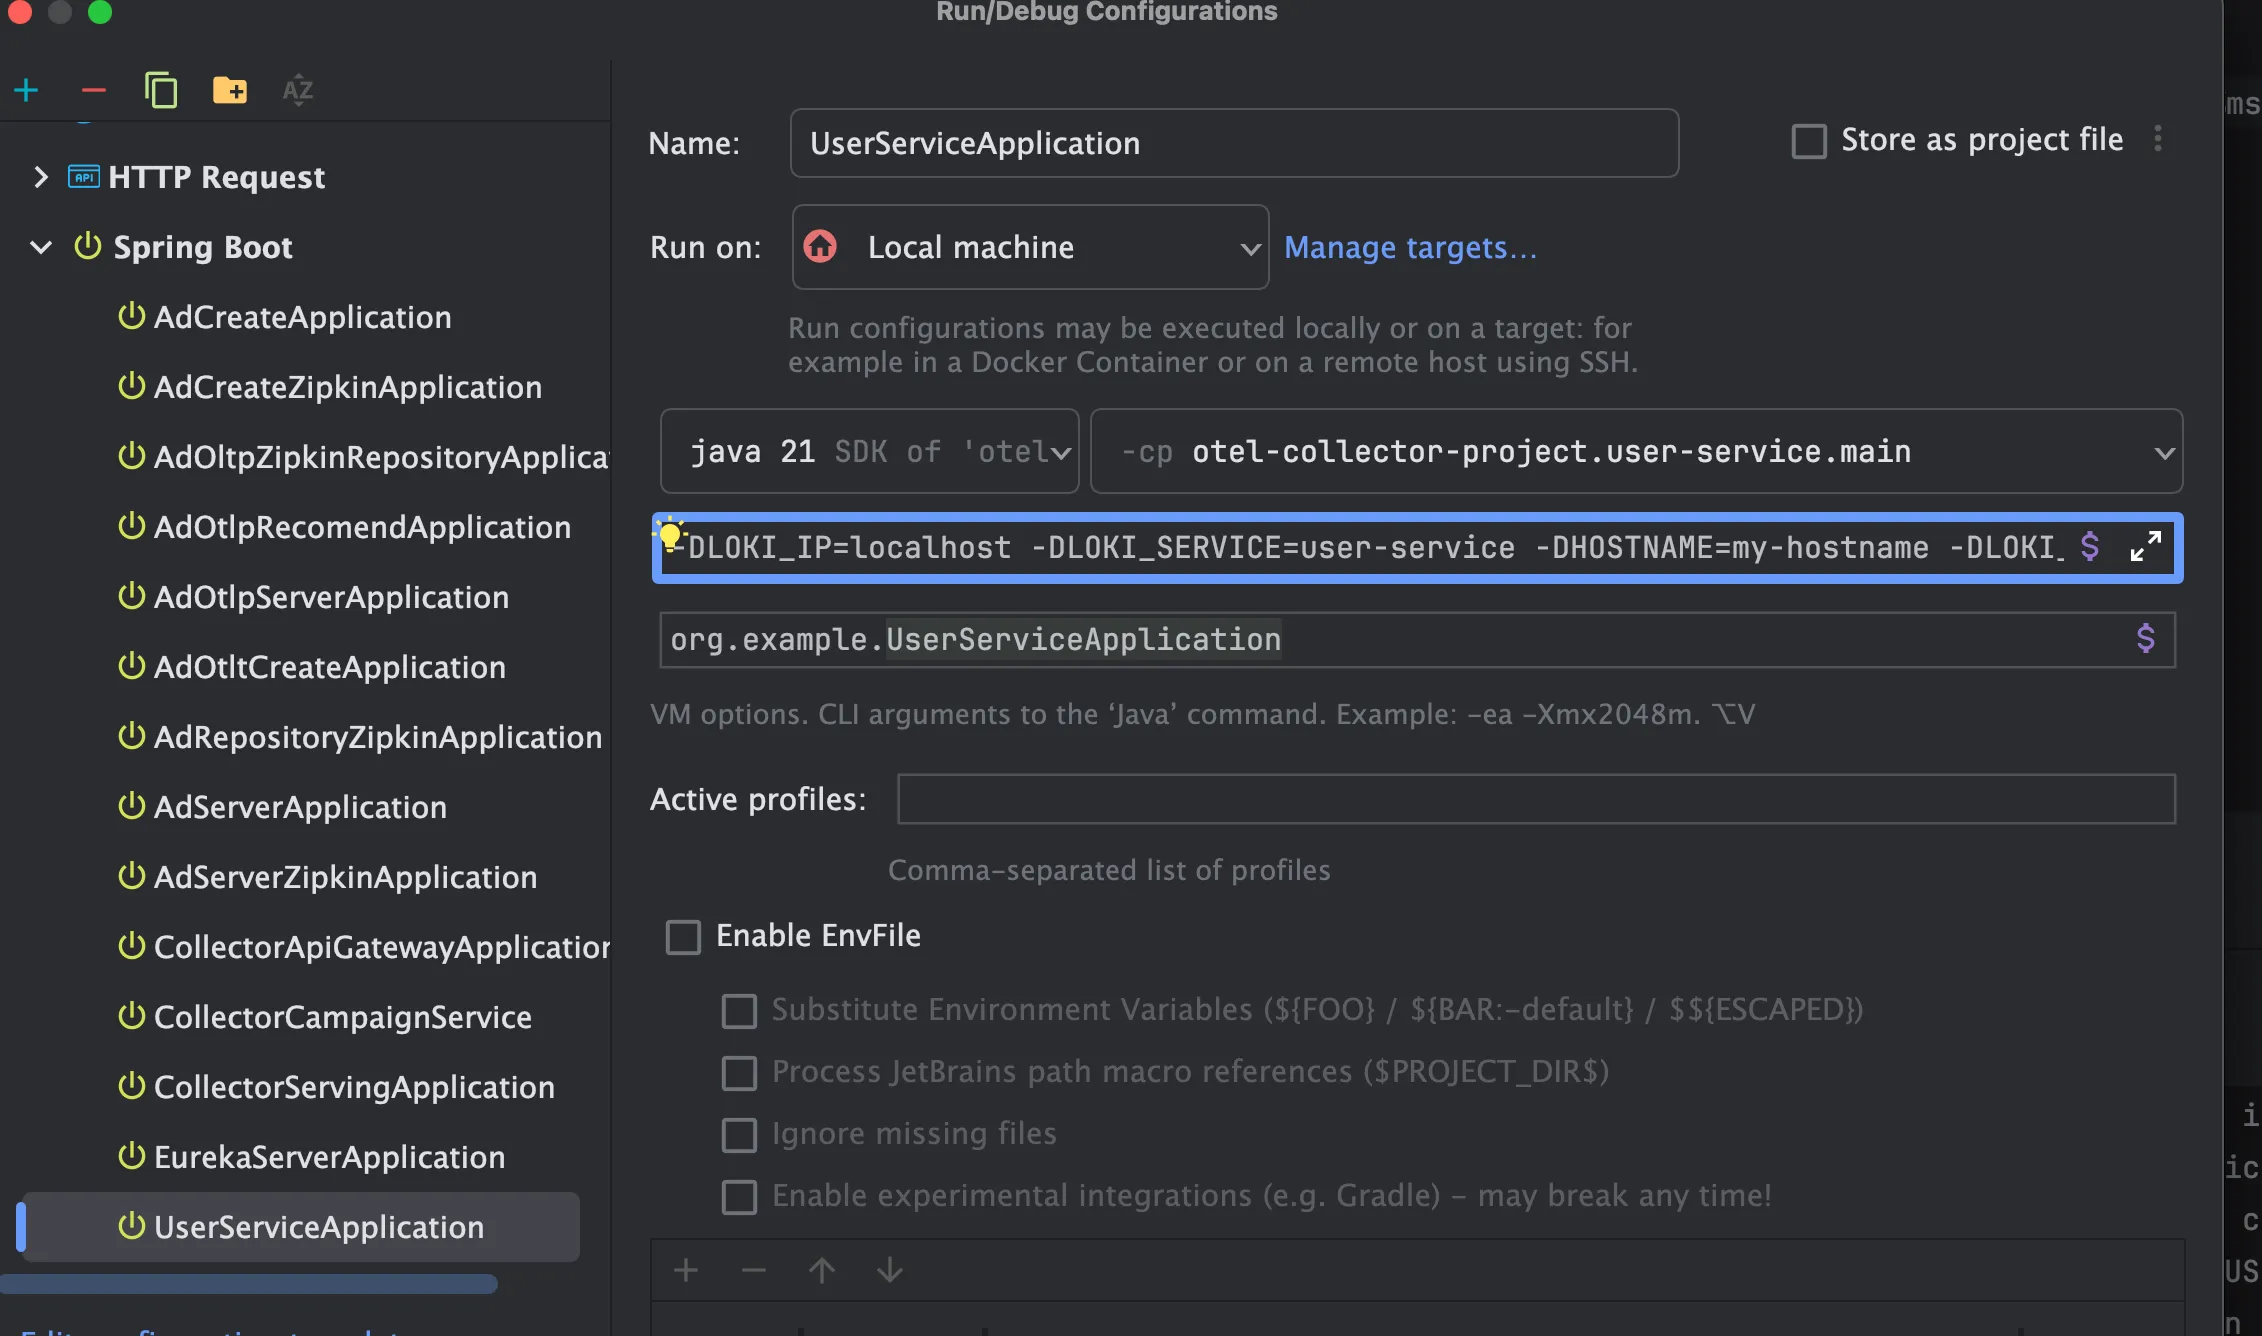This screenshot has height=1336, width=2262.
Task: Open more options next to Store as project file
Action: (2158, 139)
